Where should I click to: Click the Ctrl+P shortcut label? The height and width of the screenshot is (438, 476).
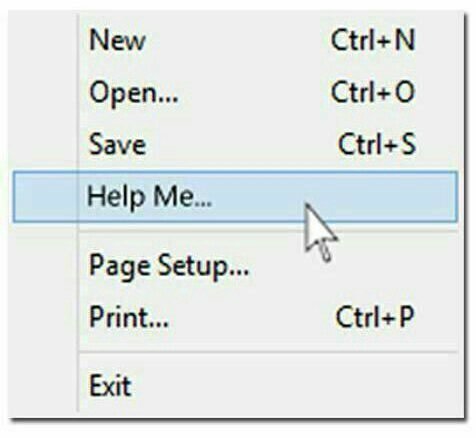pos(375,317)
